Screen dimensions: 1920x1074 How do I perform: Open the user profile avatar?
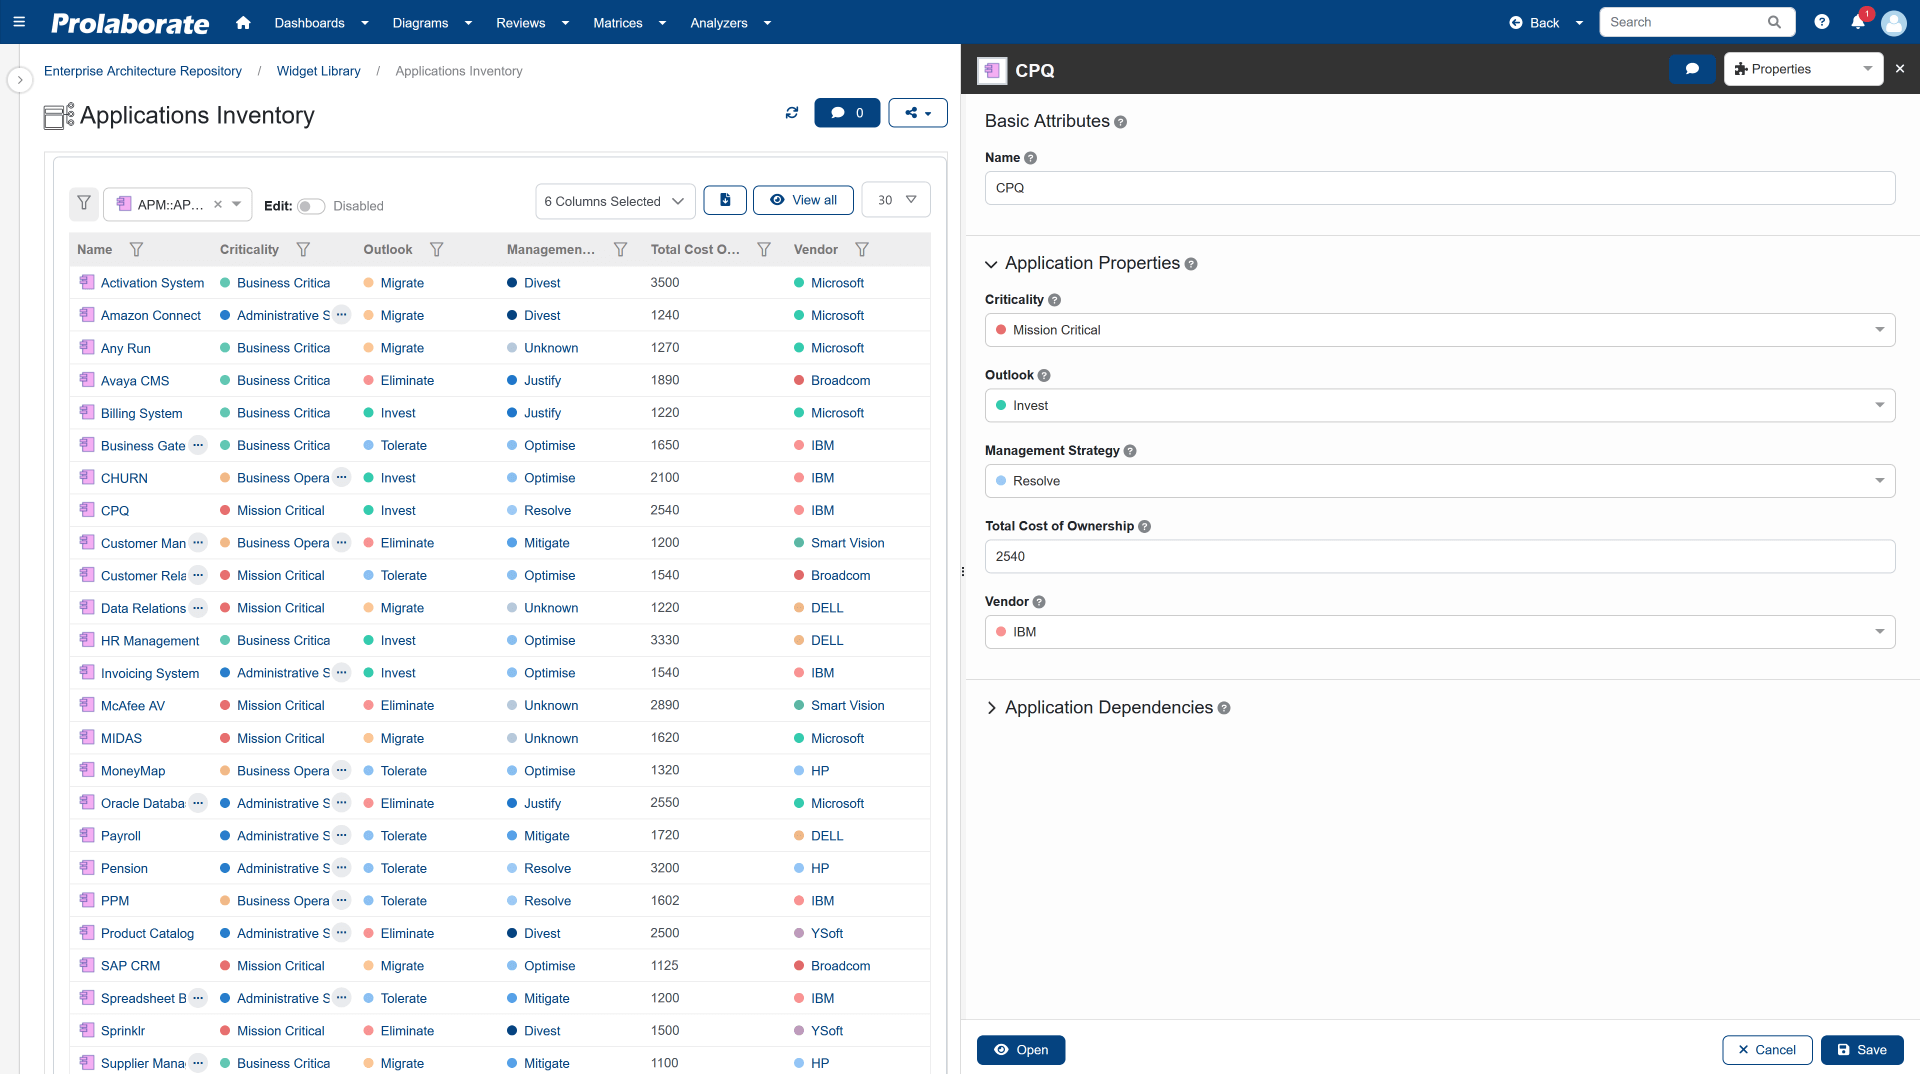(x=1894, y=22)
